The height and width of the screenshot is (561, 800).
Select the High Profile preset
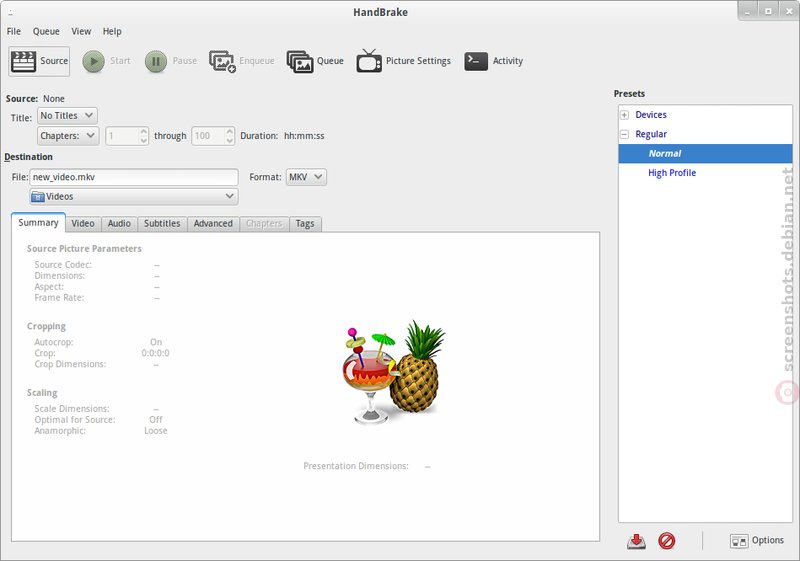[705, 173]
